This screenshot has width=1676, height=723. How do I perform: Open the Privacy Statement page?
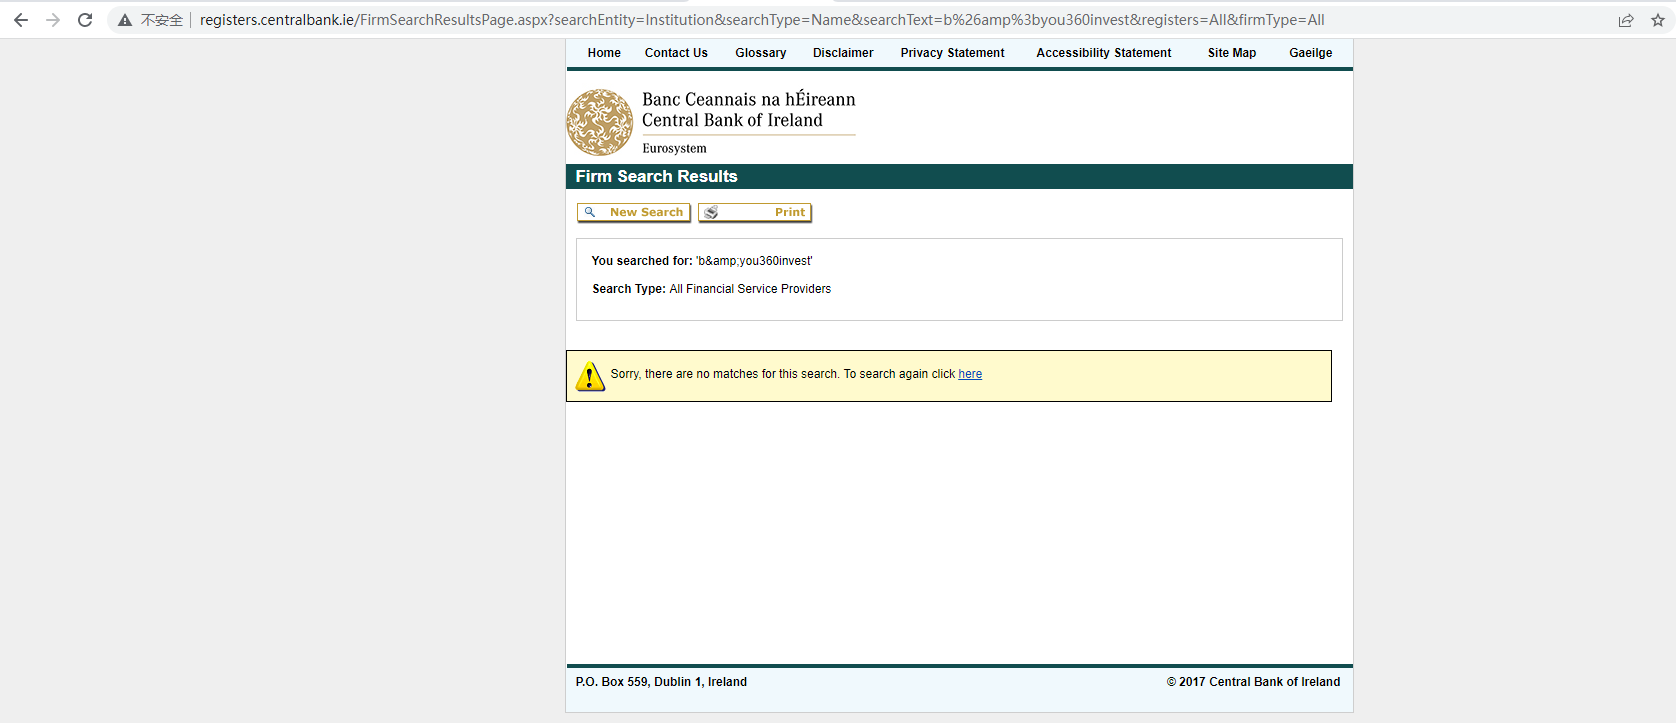(x=952, y=53)
